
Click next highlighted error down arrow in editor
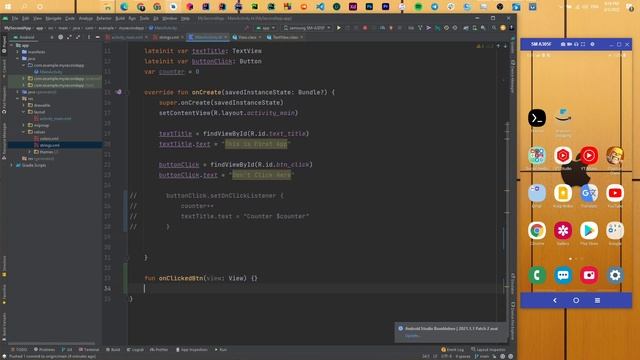tap(505, 47)
